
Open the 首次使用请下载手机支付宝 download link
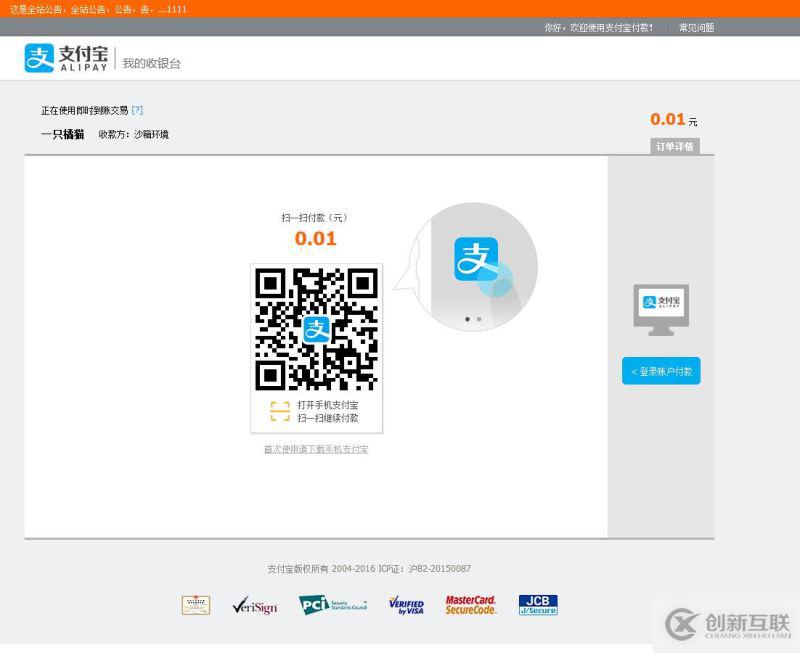coord(314,449)
